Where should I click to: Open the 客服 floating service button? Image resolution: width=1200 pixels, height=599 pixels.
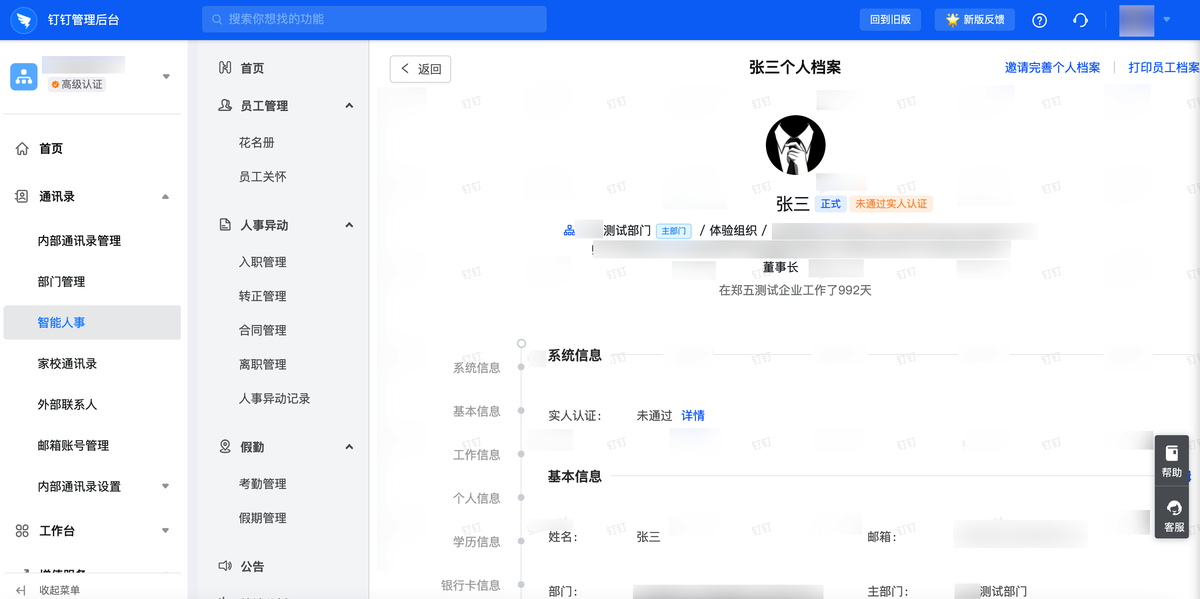coord(1172,515)
